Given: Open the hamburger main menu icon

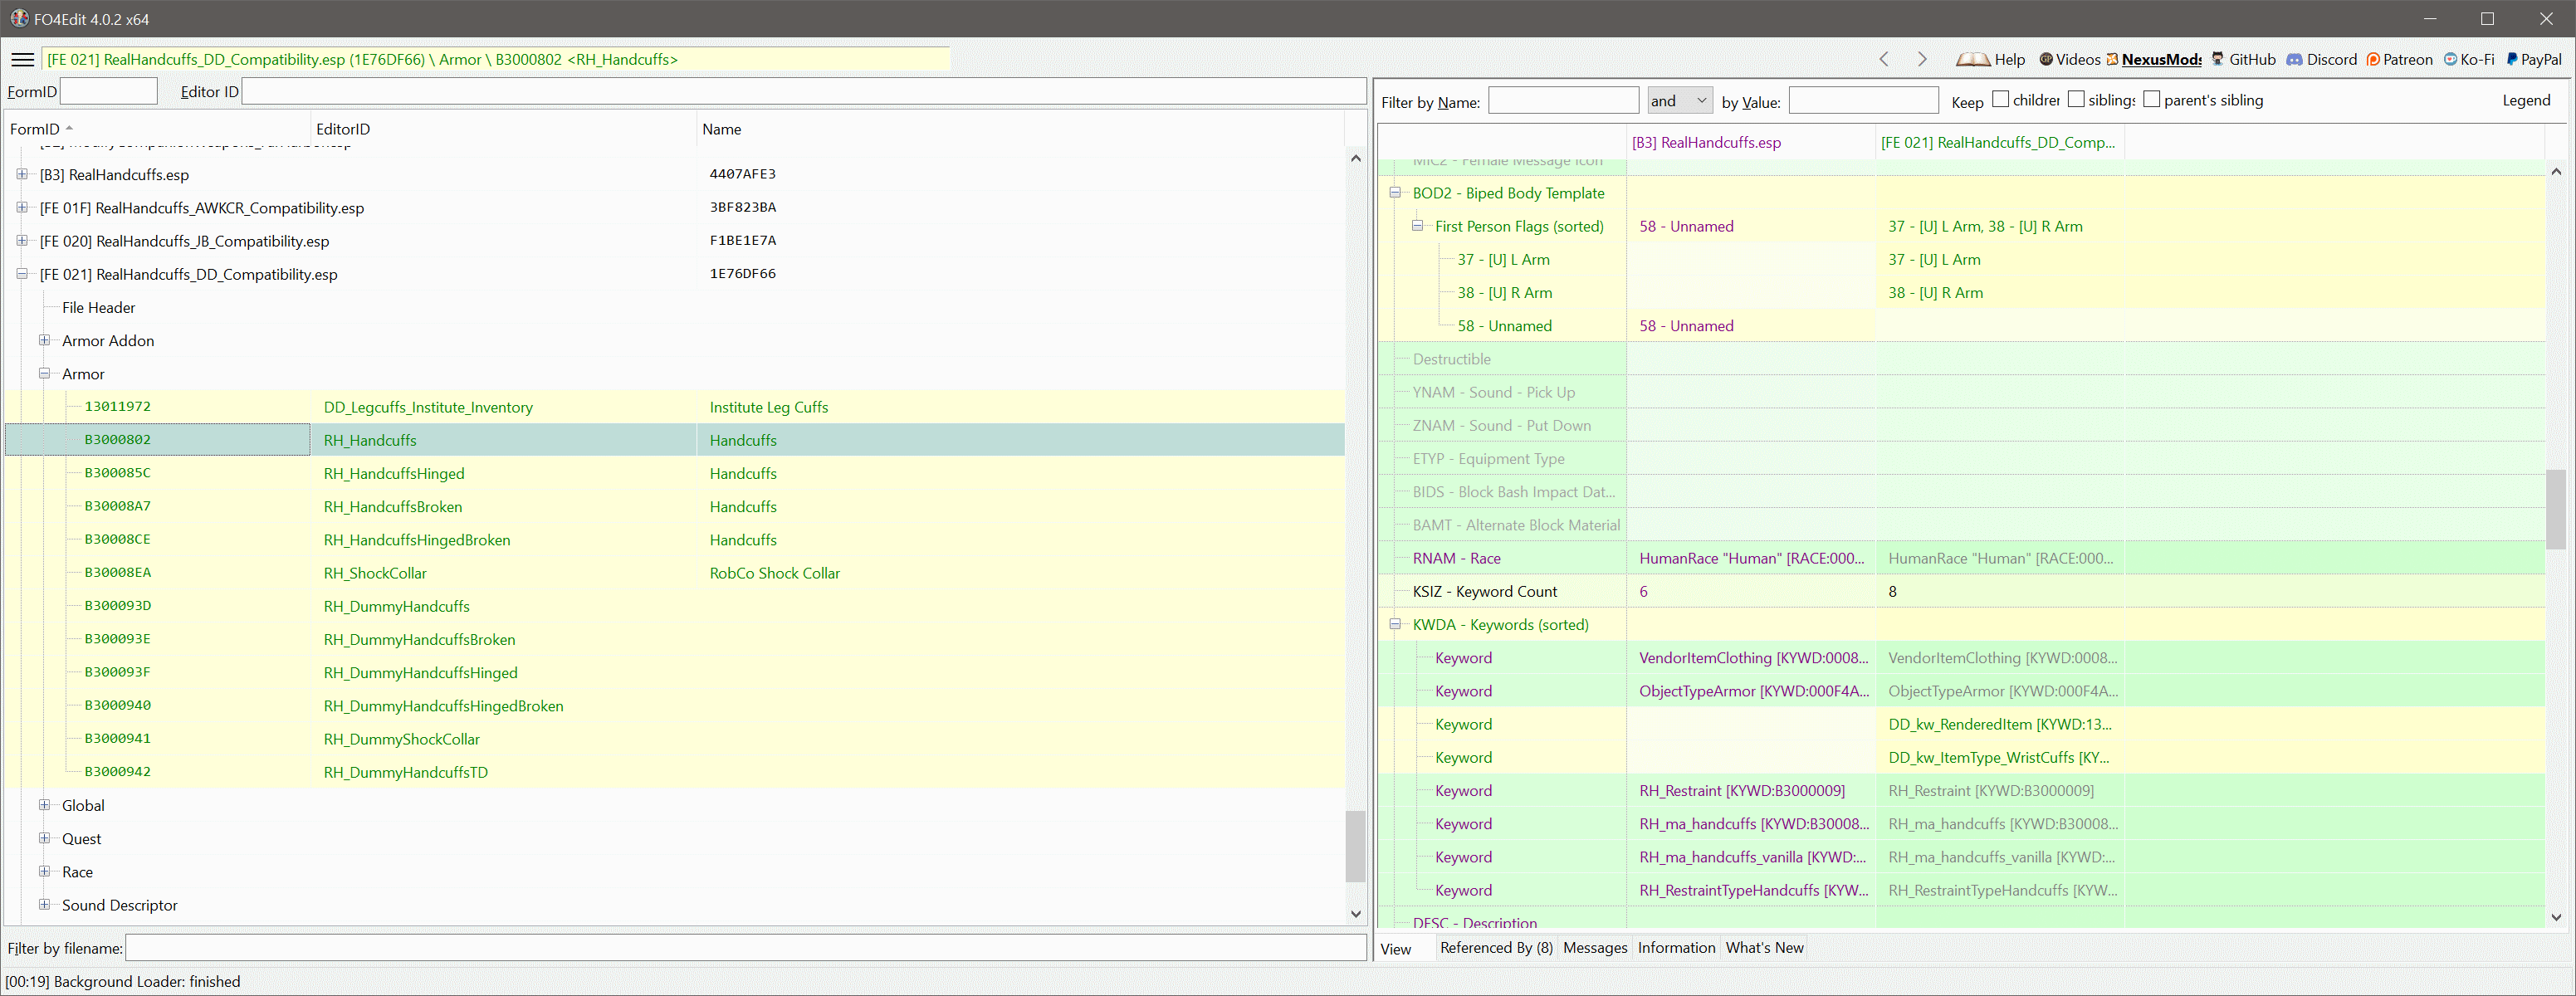Looking at the screenshot, I should pyautogui.click(x=22, y=59).
